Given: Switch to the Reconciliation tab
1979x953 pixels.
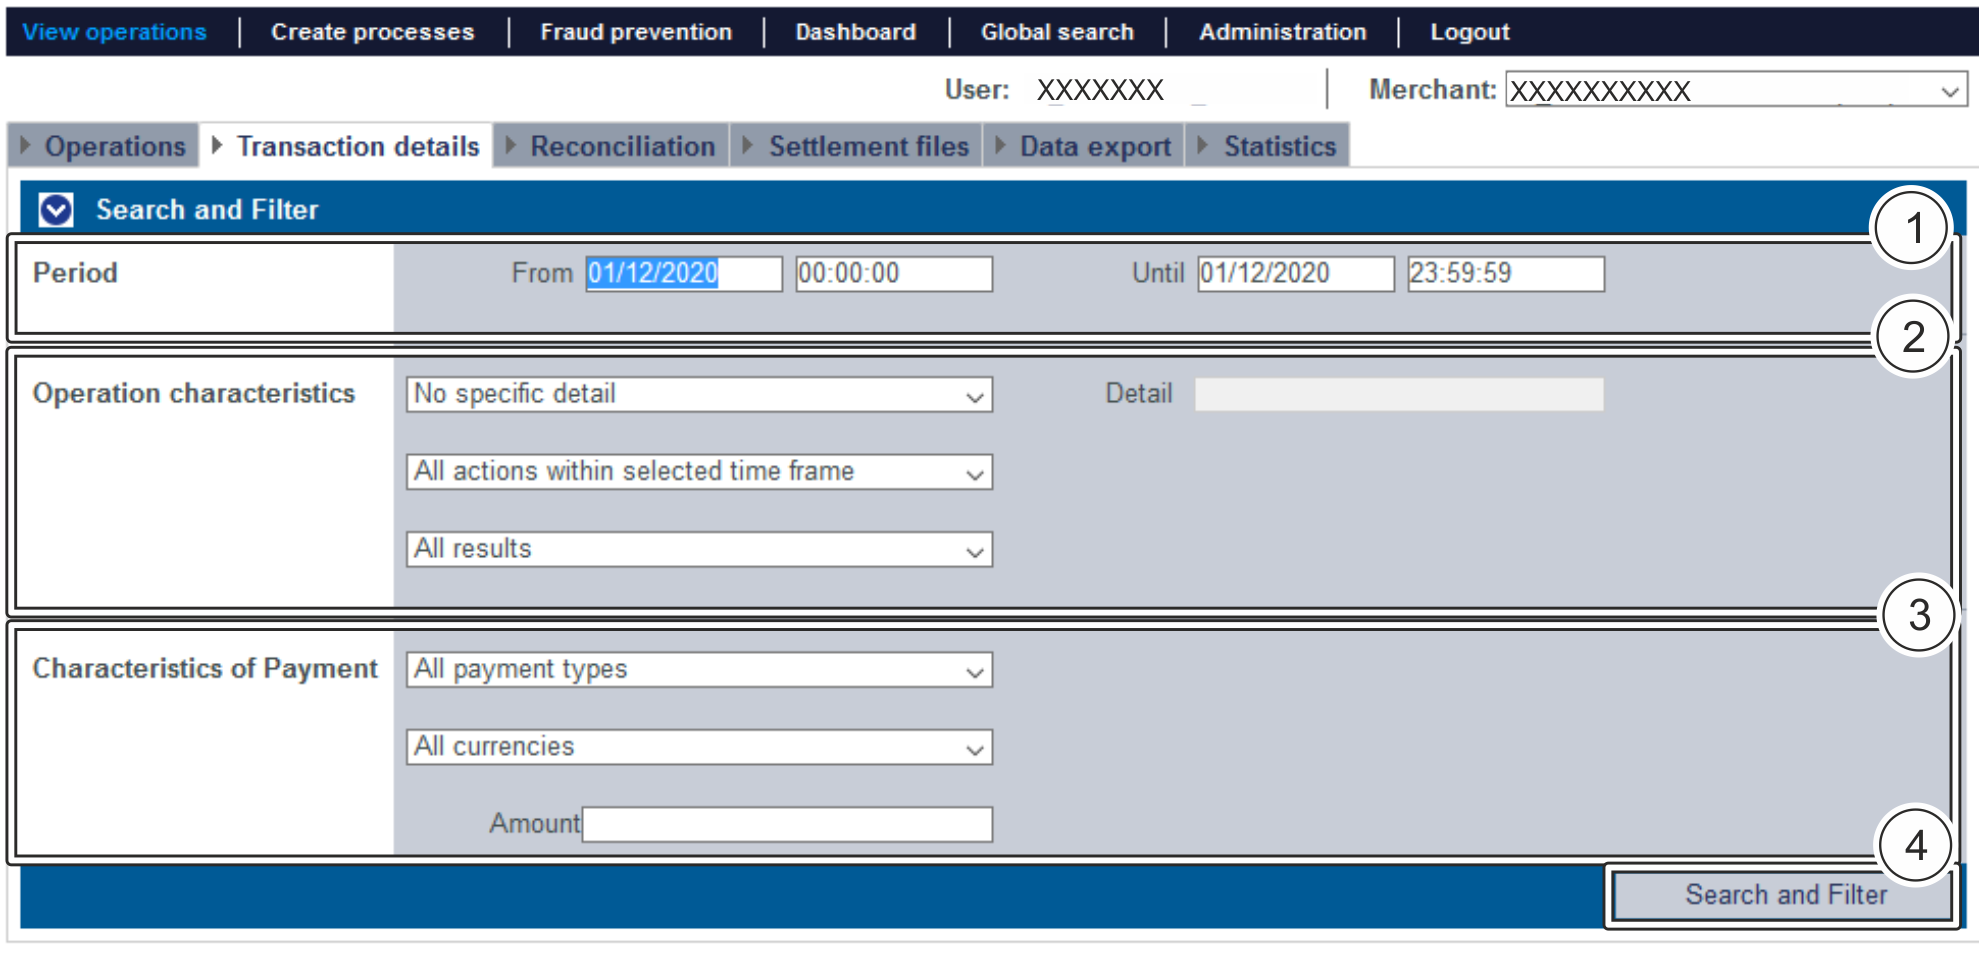Looking at the screenshot, I should [x=621, y=146].
